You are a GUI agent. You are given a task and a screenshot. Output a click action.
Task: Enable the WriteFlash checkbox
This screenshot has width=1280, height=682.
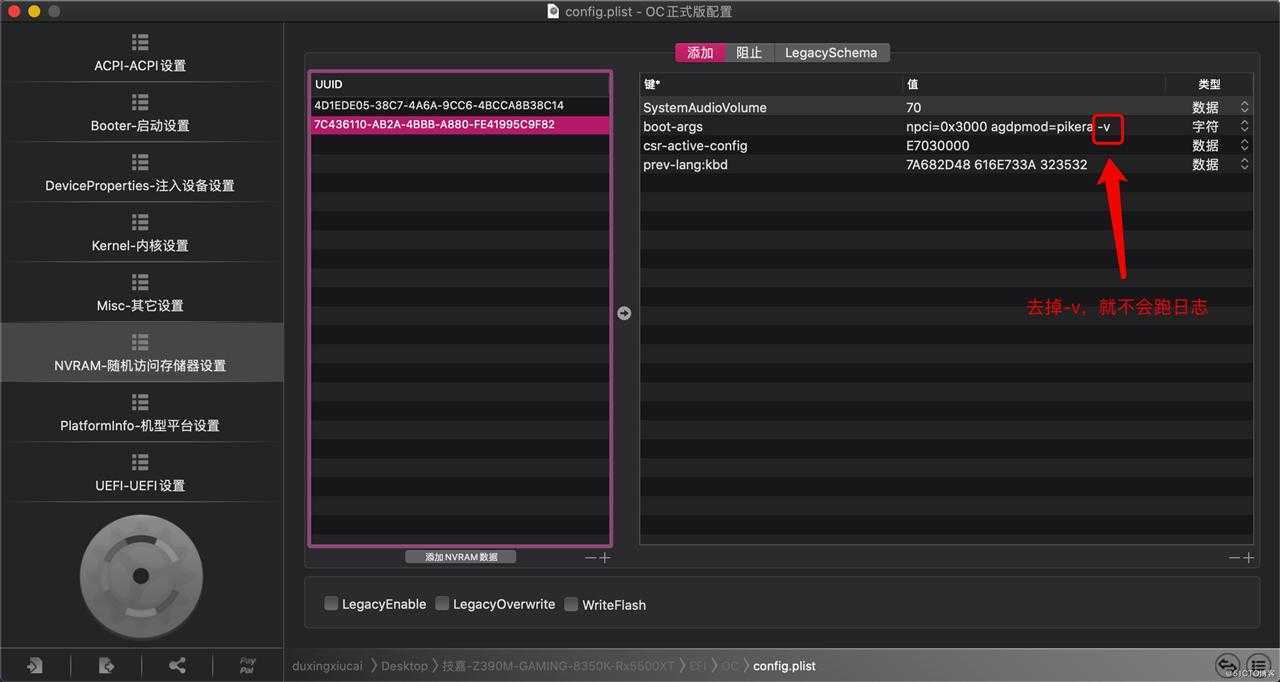571,604
